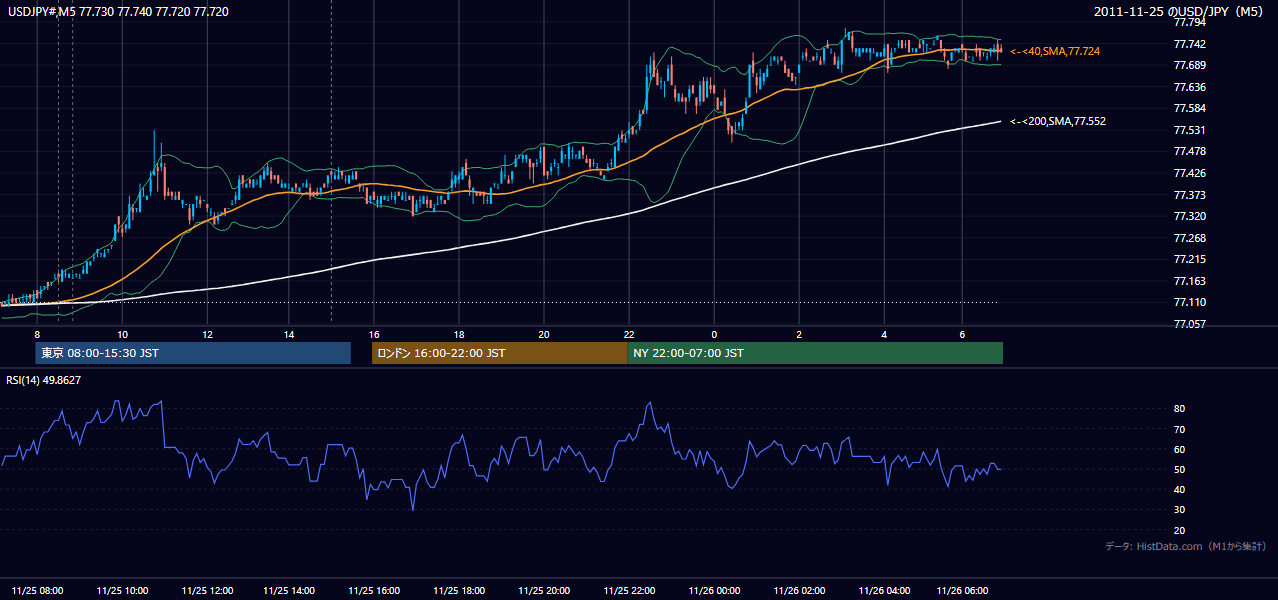
Task: Click the hour tick 18 under the chart
Action: (x=458, y=334)
